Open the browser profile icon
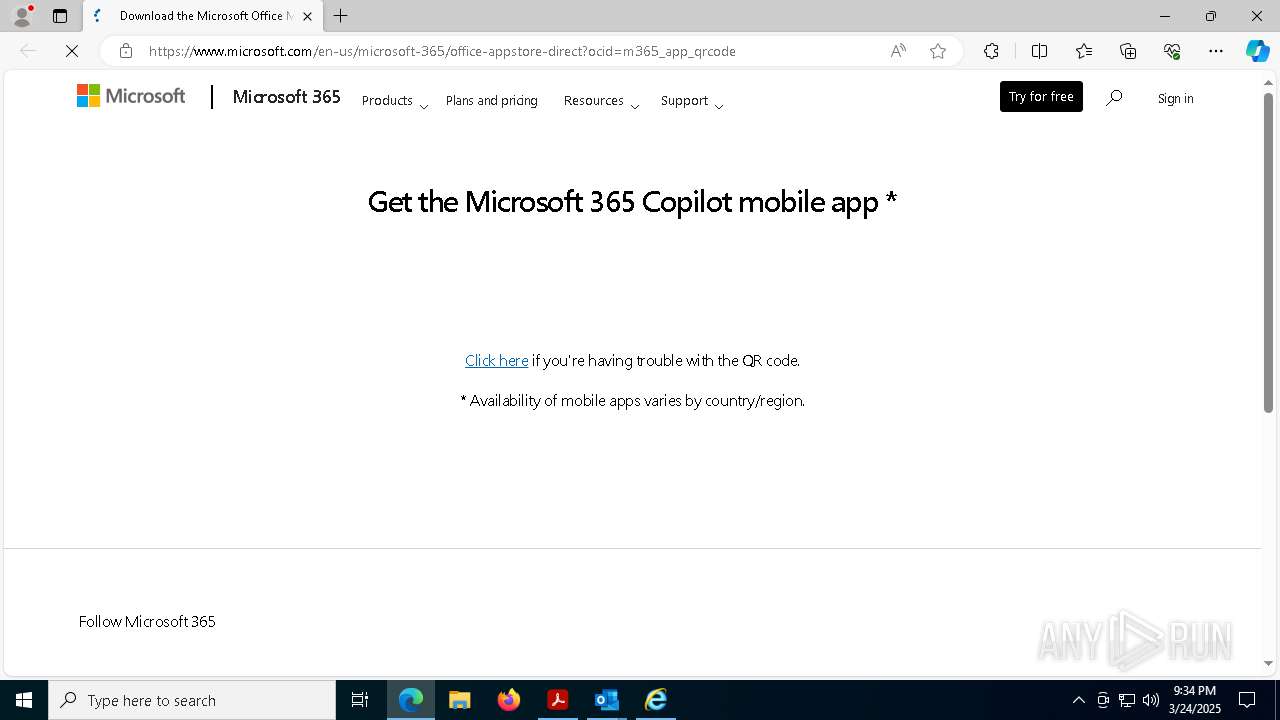 pyautogui.click(x=22, y=16)
